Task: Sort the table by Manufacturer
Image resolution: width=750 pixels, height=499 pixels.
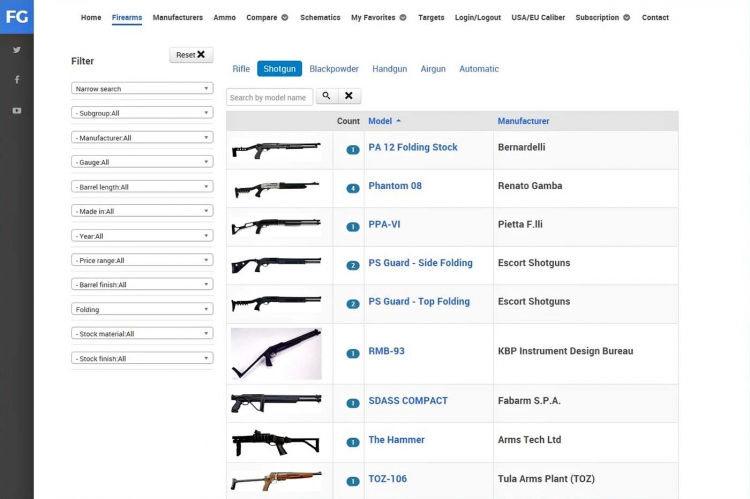Action: pos(523,121)
